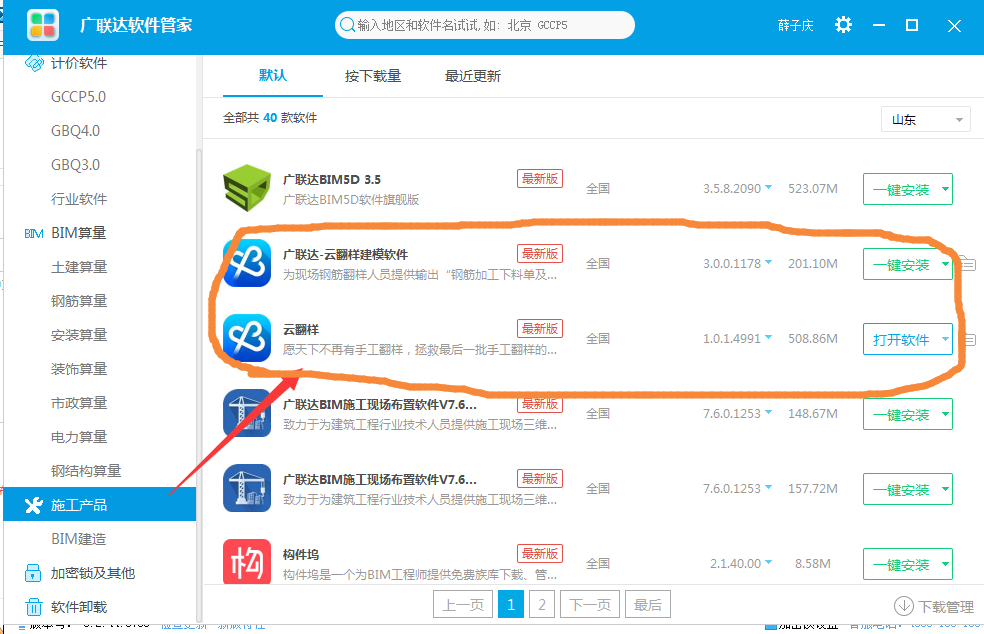The height and width of the screenshot is (634, 984).
Task: Click the 上一页 pagination button
Action: coord(463,604)
